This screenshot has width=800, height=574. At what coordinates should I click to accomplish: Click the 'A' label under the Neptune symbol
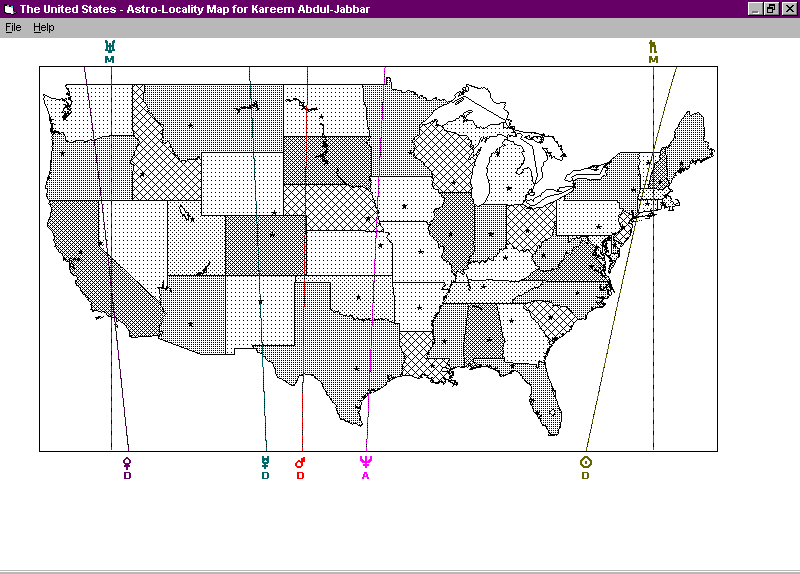click(365, 475)
